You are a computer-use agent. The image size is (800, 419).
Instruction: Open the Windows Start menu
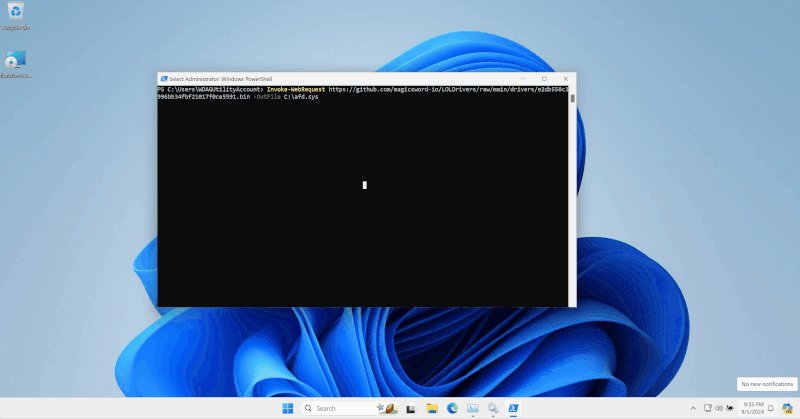pos(288,408)
